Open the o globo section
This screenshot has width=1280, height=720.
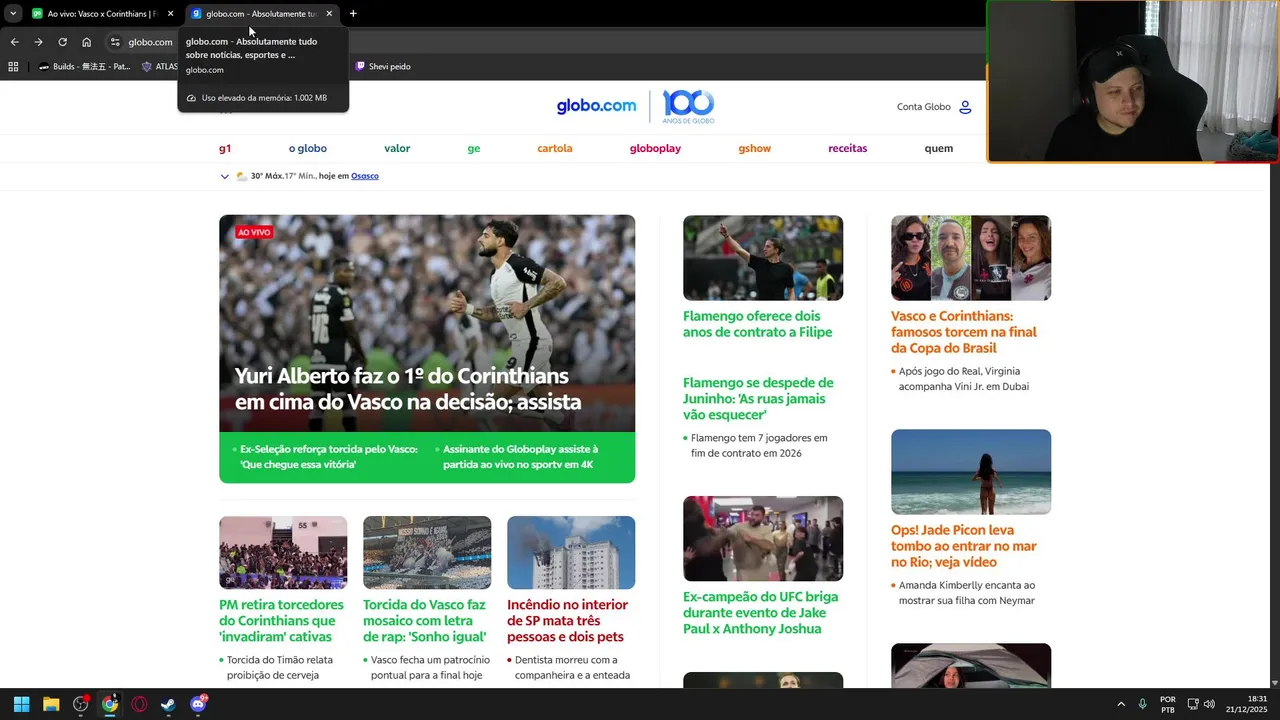[x=308, y=148]
